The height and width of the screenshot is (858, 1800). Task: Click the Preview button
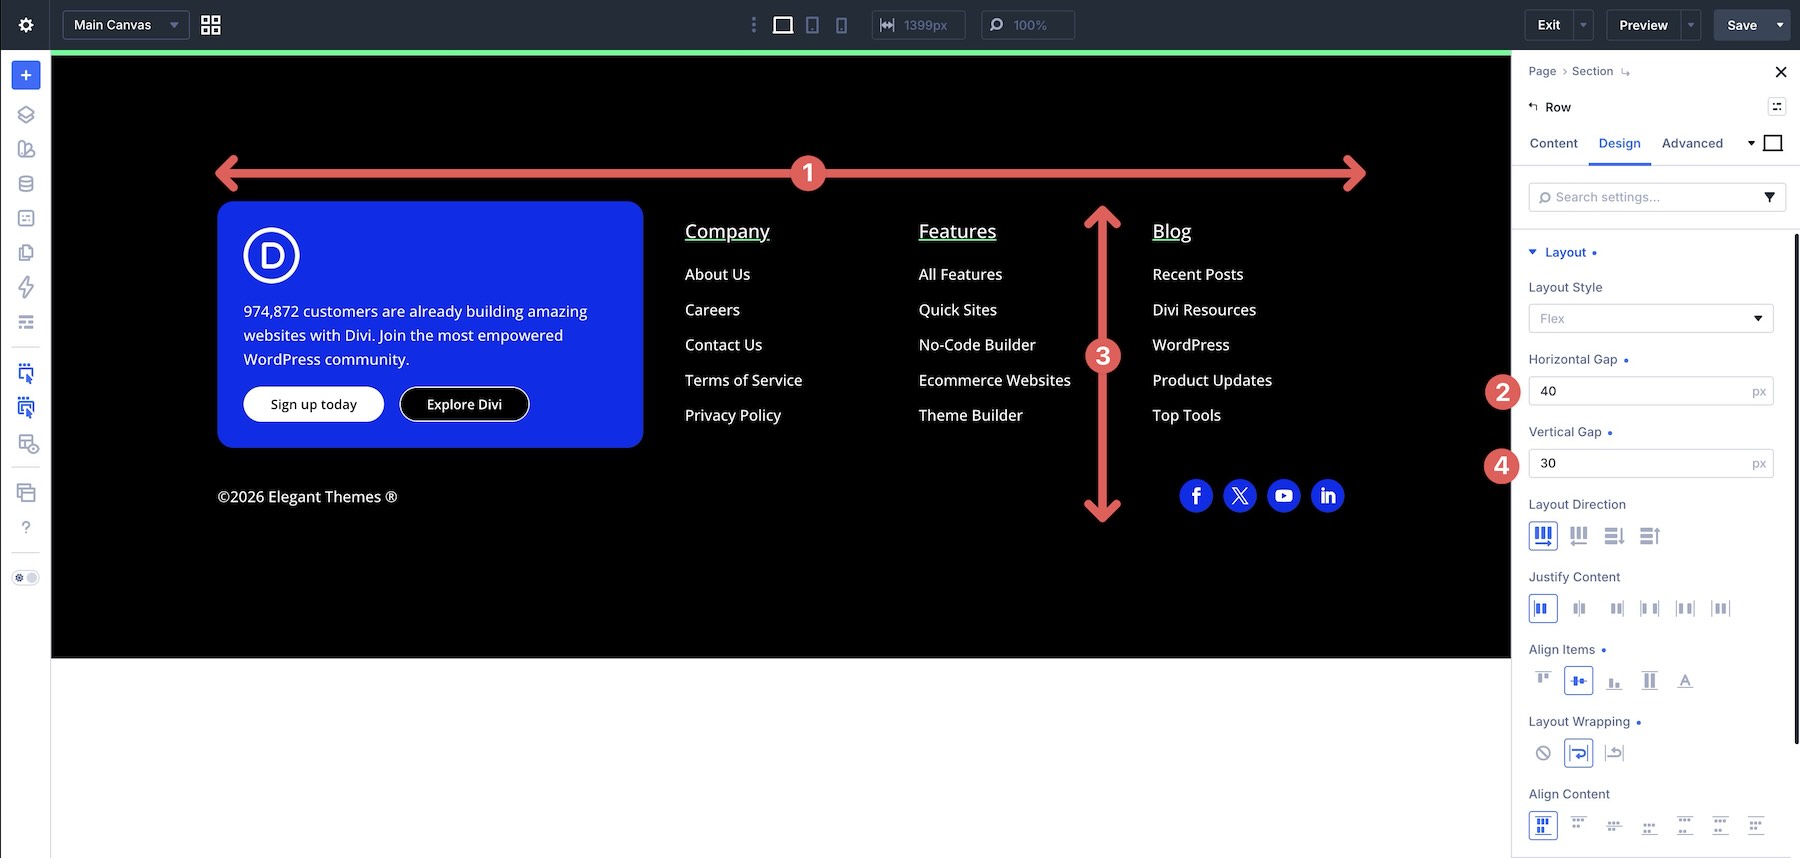(1643, 25)
